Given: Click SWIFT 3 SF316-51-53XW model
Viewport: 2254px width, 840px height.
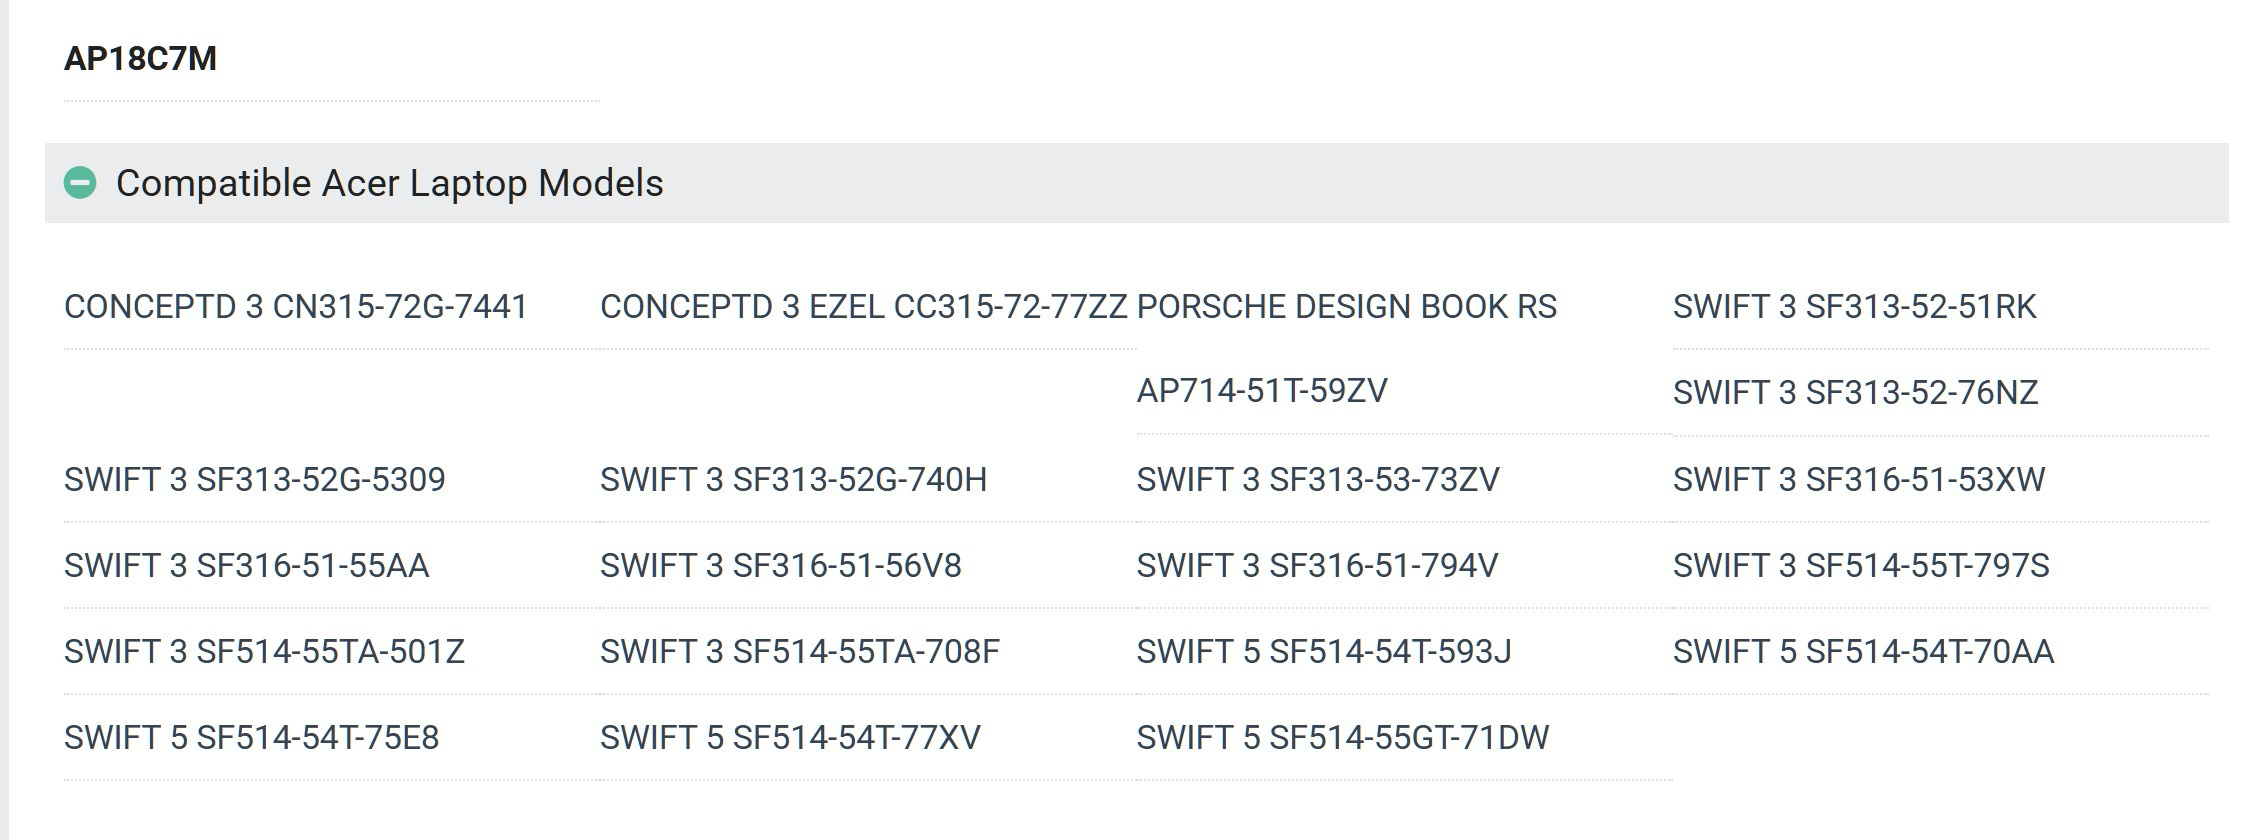Looking at the screenshot, I should coord(1859,480).
